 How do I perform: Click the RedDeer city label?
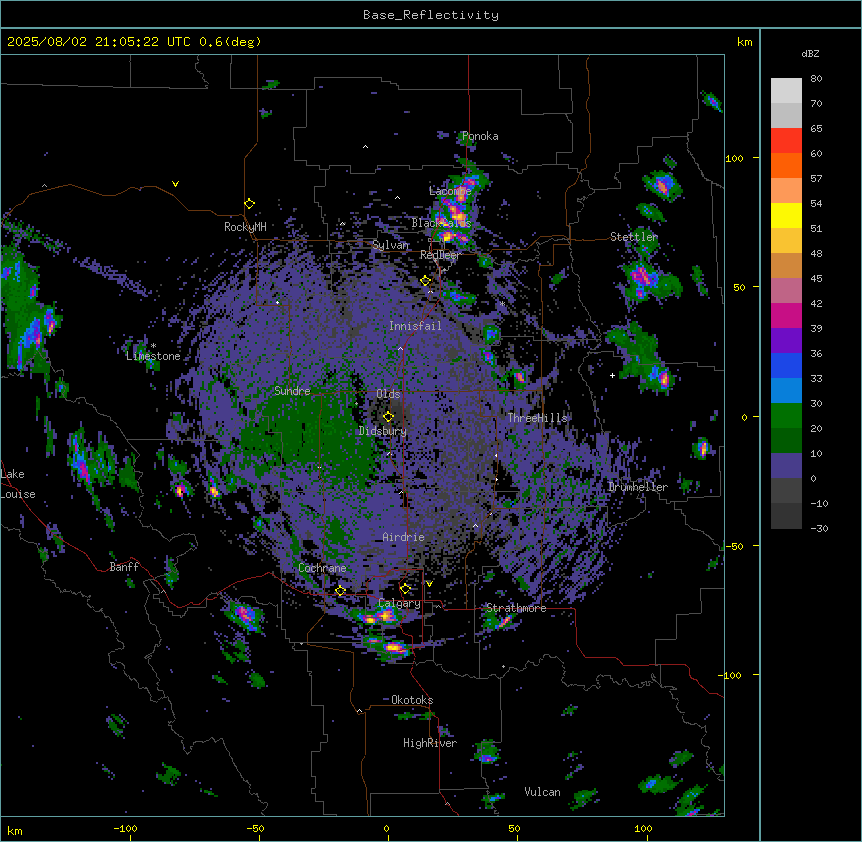pos(440,255)
